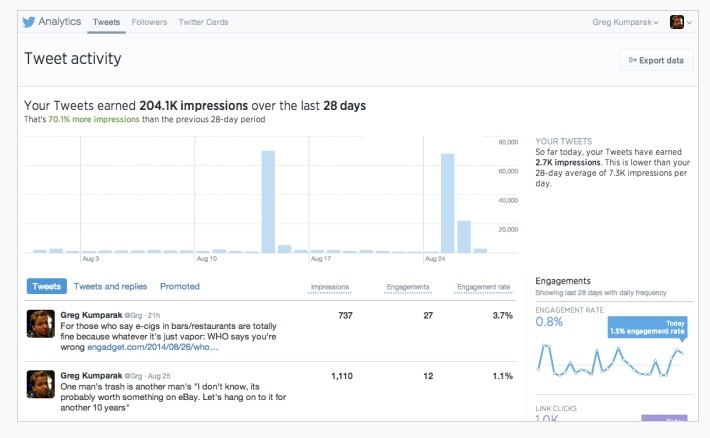
Task: Click the tall bar after Aug 24
Action: coord(447,203)
